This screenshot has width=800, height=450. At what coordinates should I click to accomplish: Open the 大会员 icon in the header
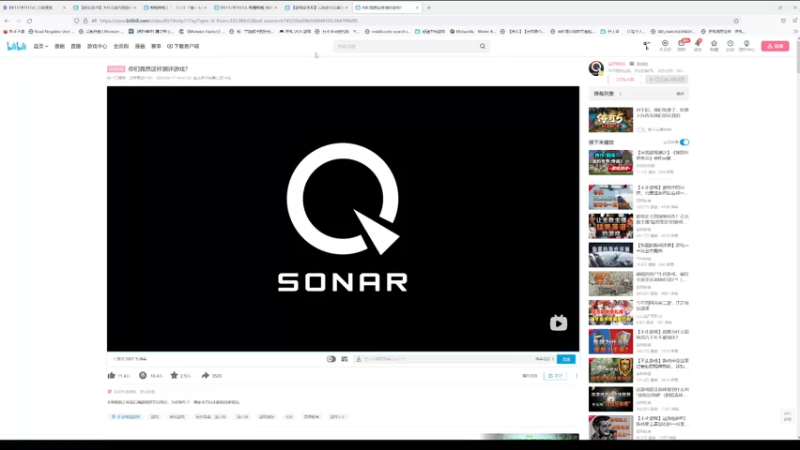click(x=665, y=45)
